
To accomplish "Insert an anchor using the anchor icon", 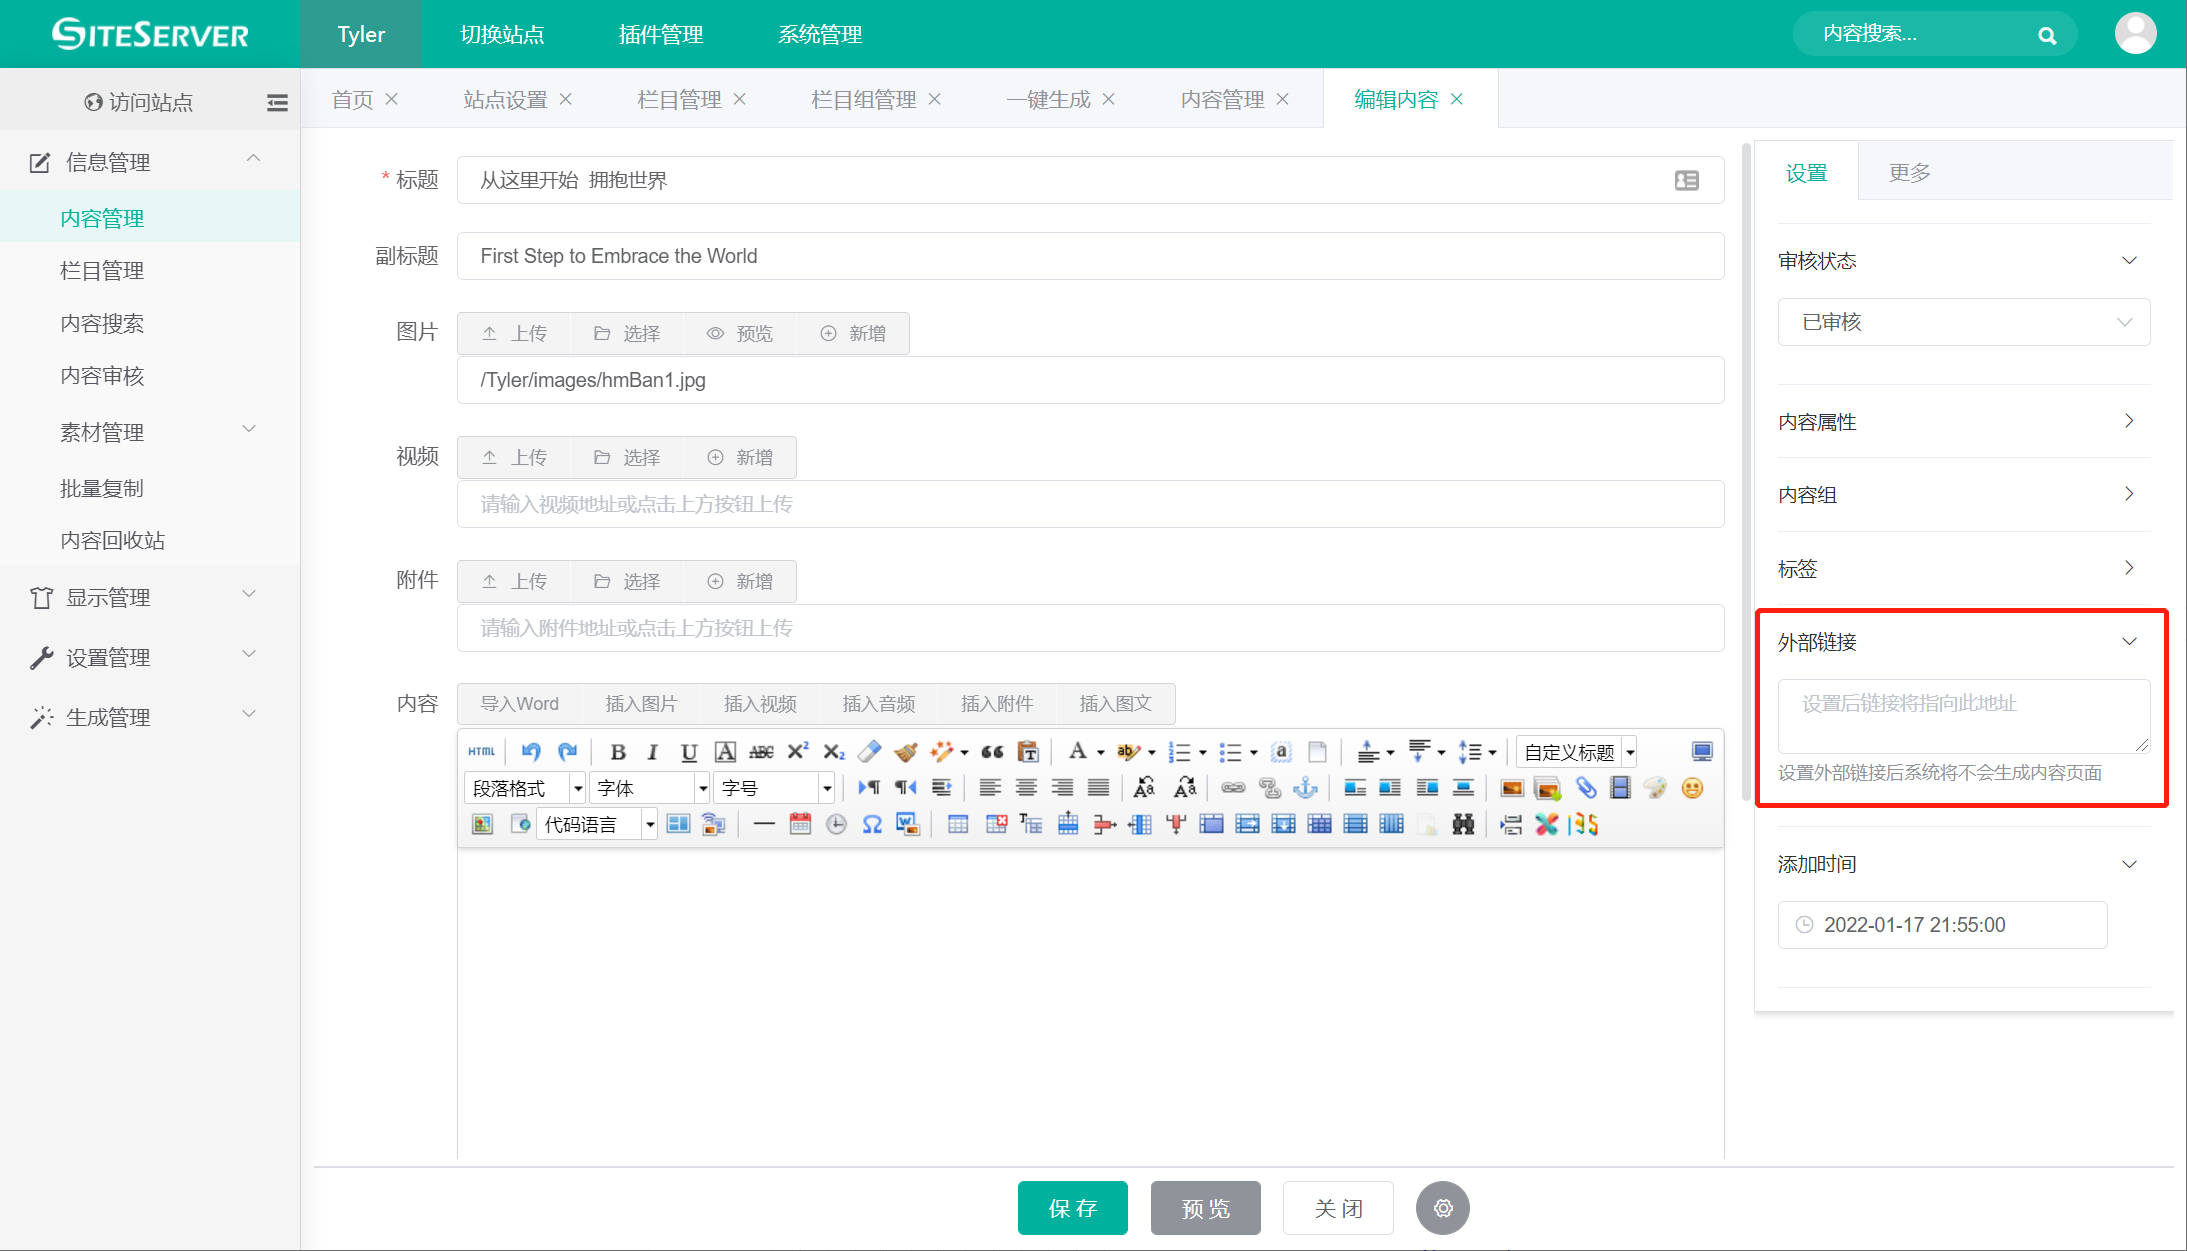I will 1305,788.
